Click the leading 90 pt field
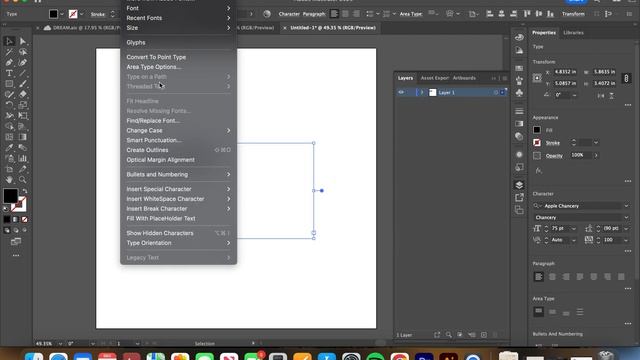The image size is (640, 360). (x=611, y=229)
